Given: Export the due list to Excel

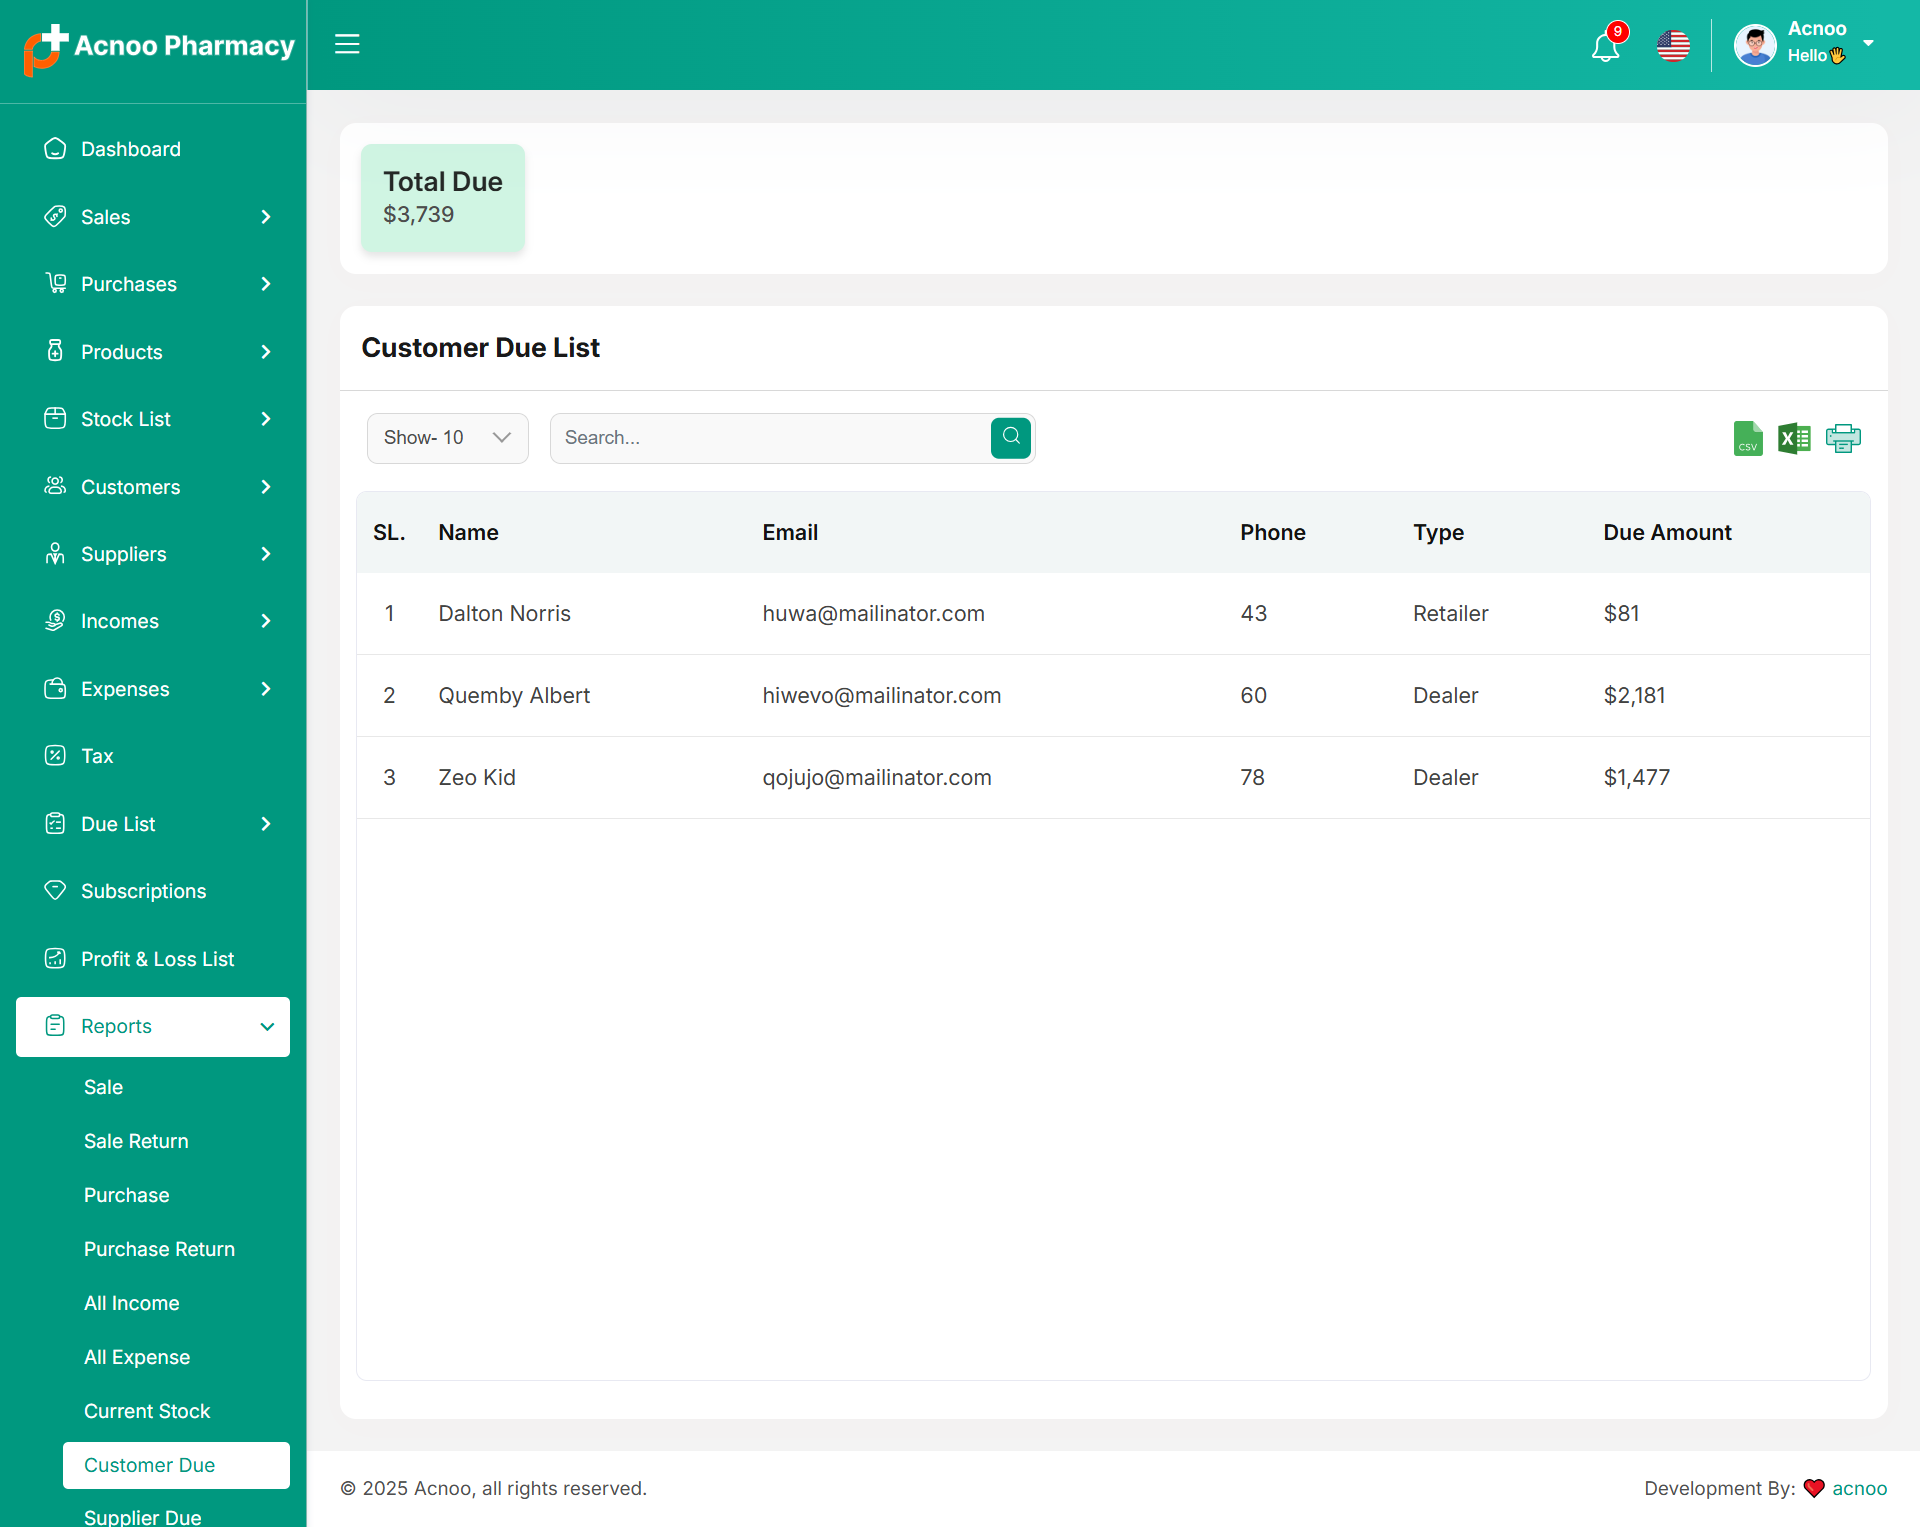Looking at the screenshot, I should click(1794, 438).
